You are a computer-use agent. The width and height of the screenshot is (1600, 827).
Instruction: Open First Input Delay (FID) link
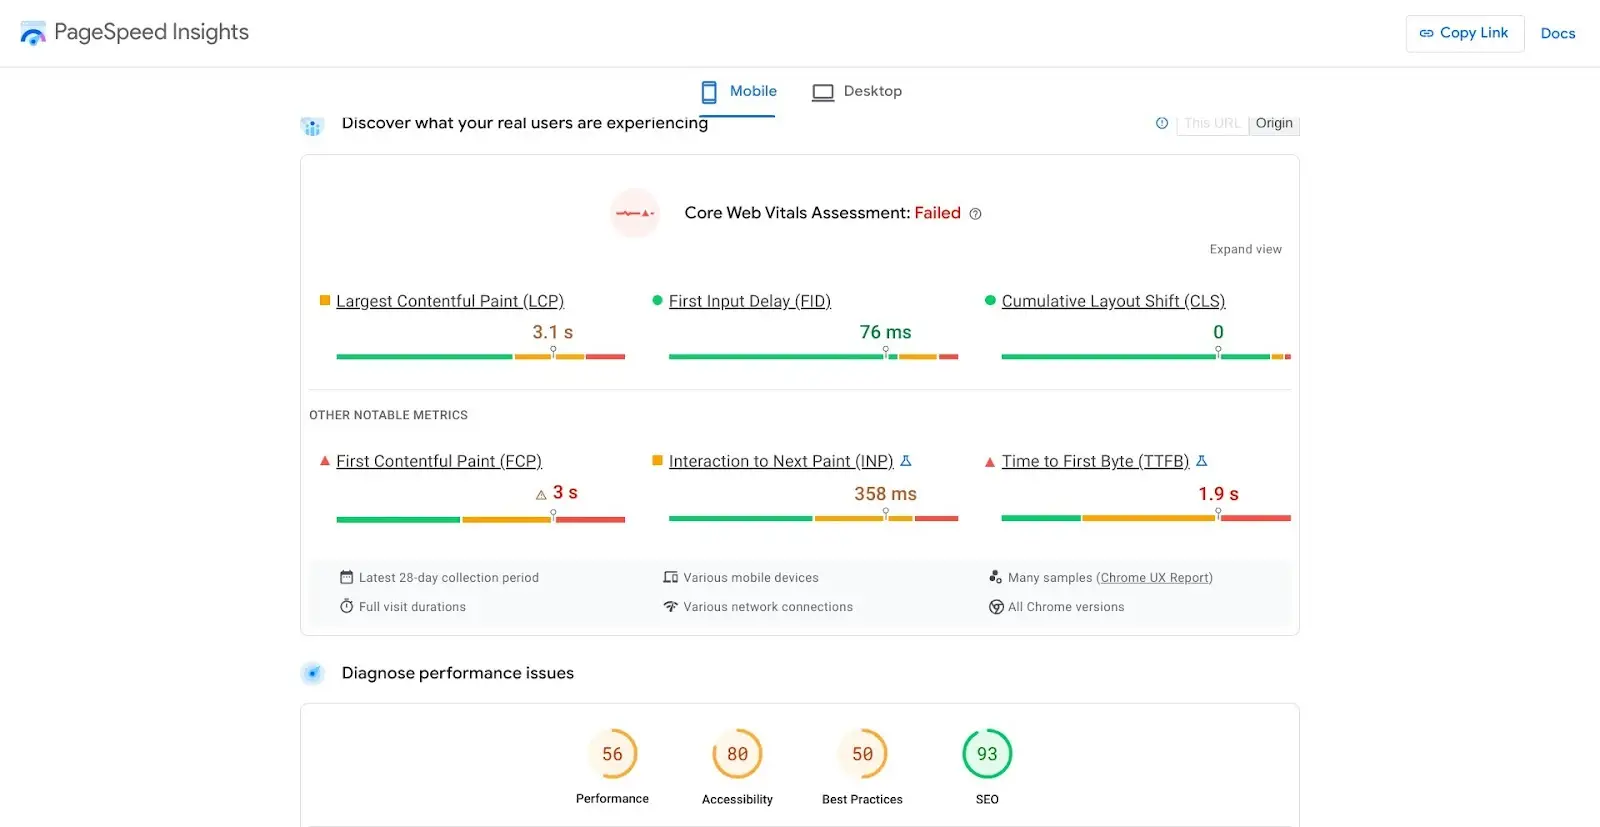tap(750, 301)
